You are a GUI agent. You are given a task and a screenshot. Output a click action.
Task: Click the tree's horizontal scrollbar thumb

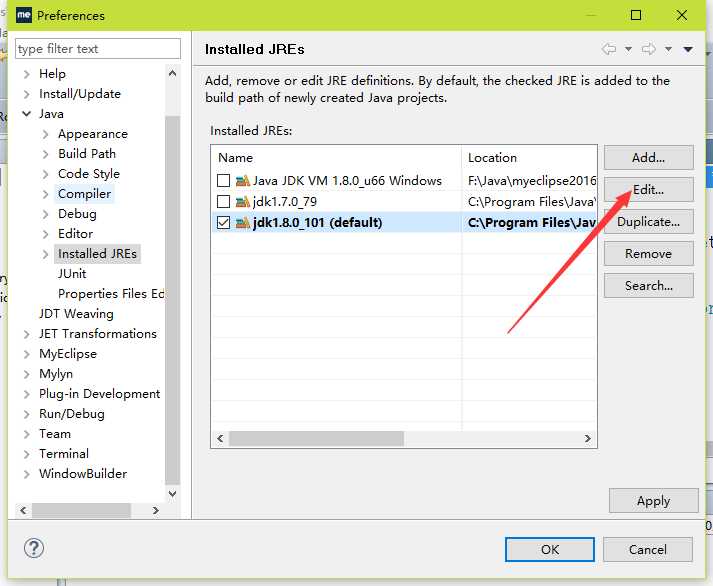point(81,510)
